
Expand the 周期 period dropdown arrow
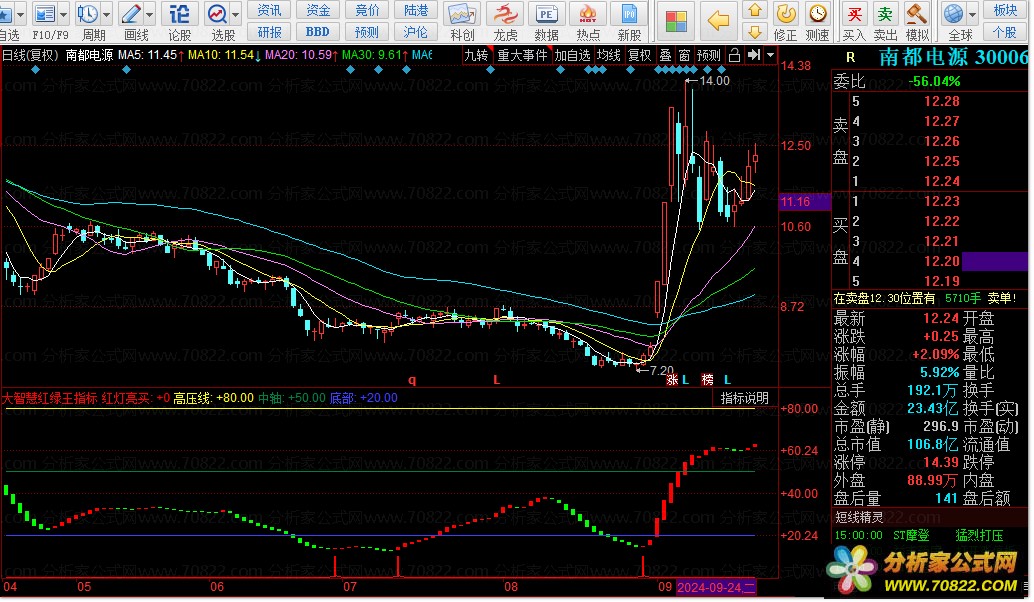pos(106,14)
